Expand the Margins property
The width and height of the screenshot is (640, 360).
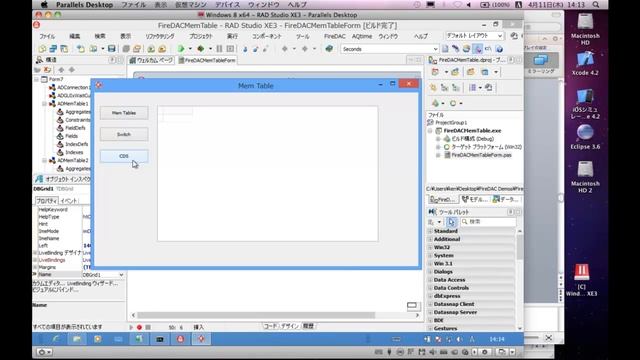pos(35,267)
